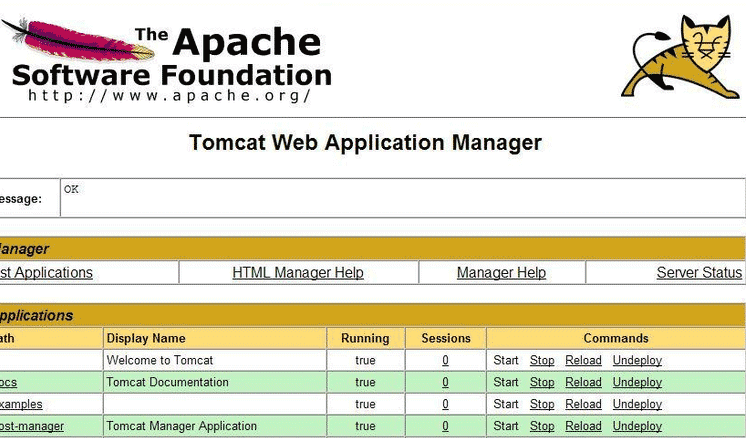
Task: Open the Manager Help link
Action: point(501,273)
